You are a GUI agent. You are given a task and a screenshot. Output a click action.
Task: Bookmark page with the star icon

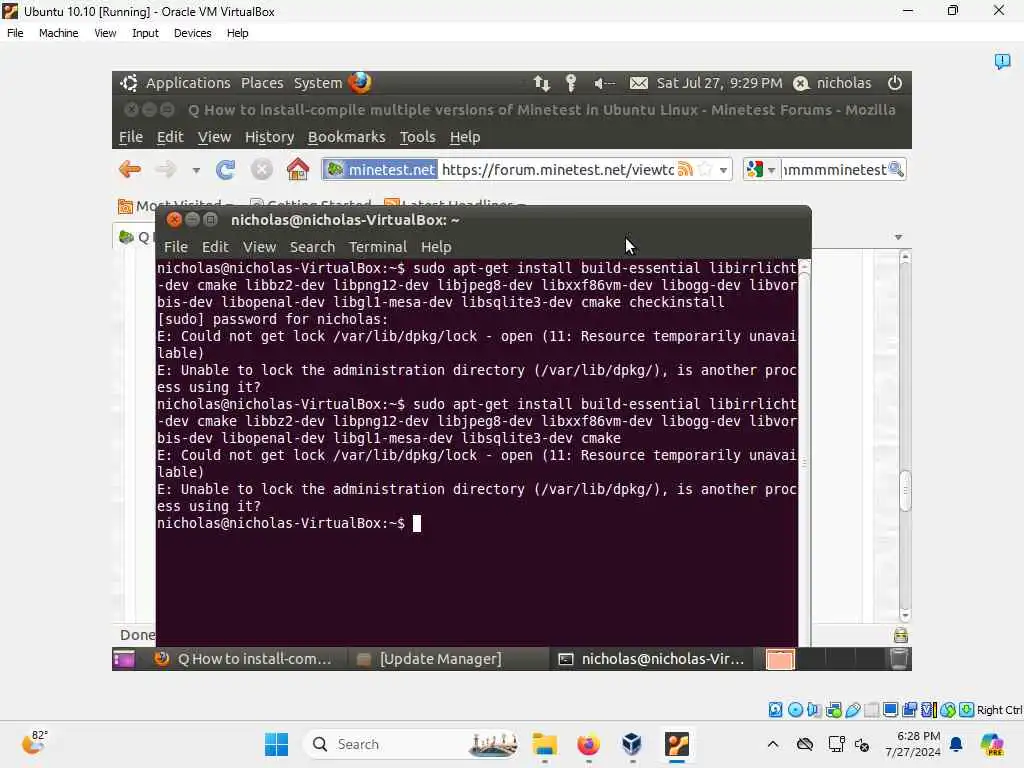[705, 170]
